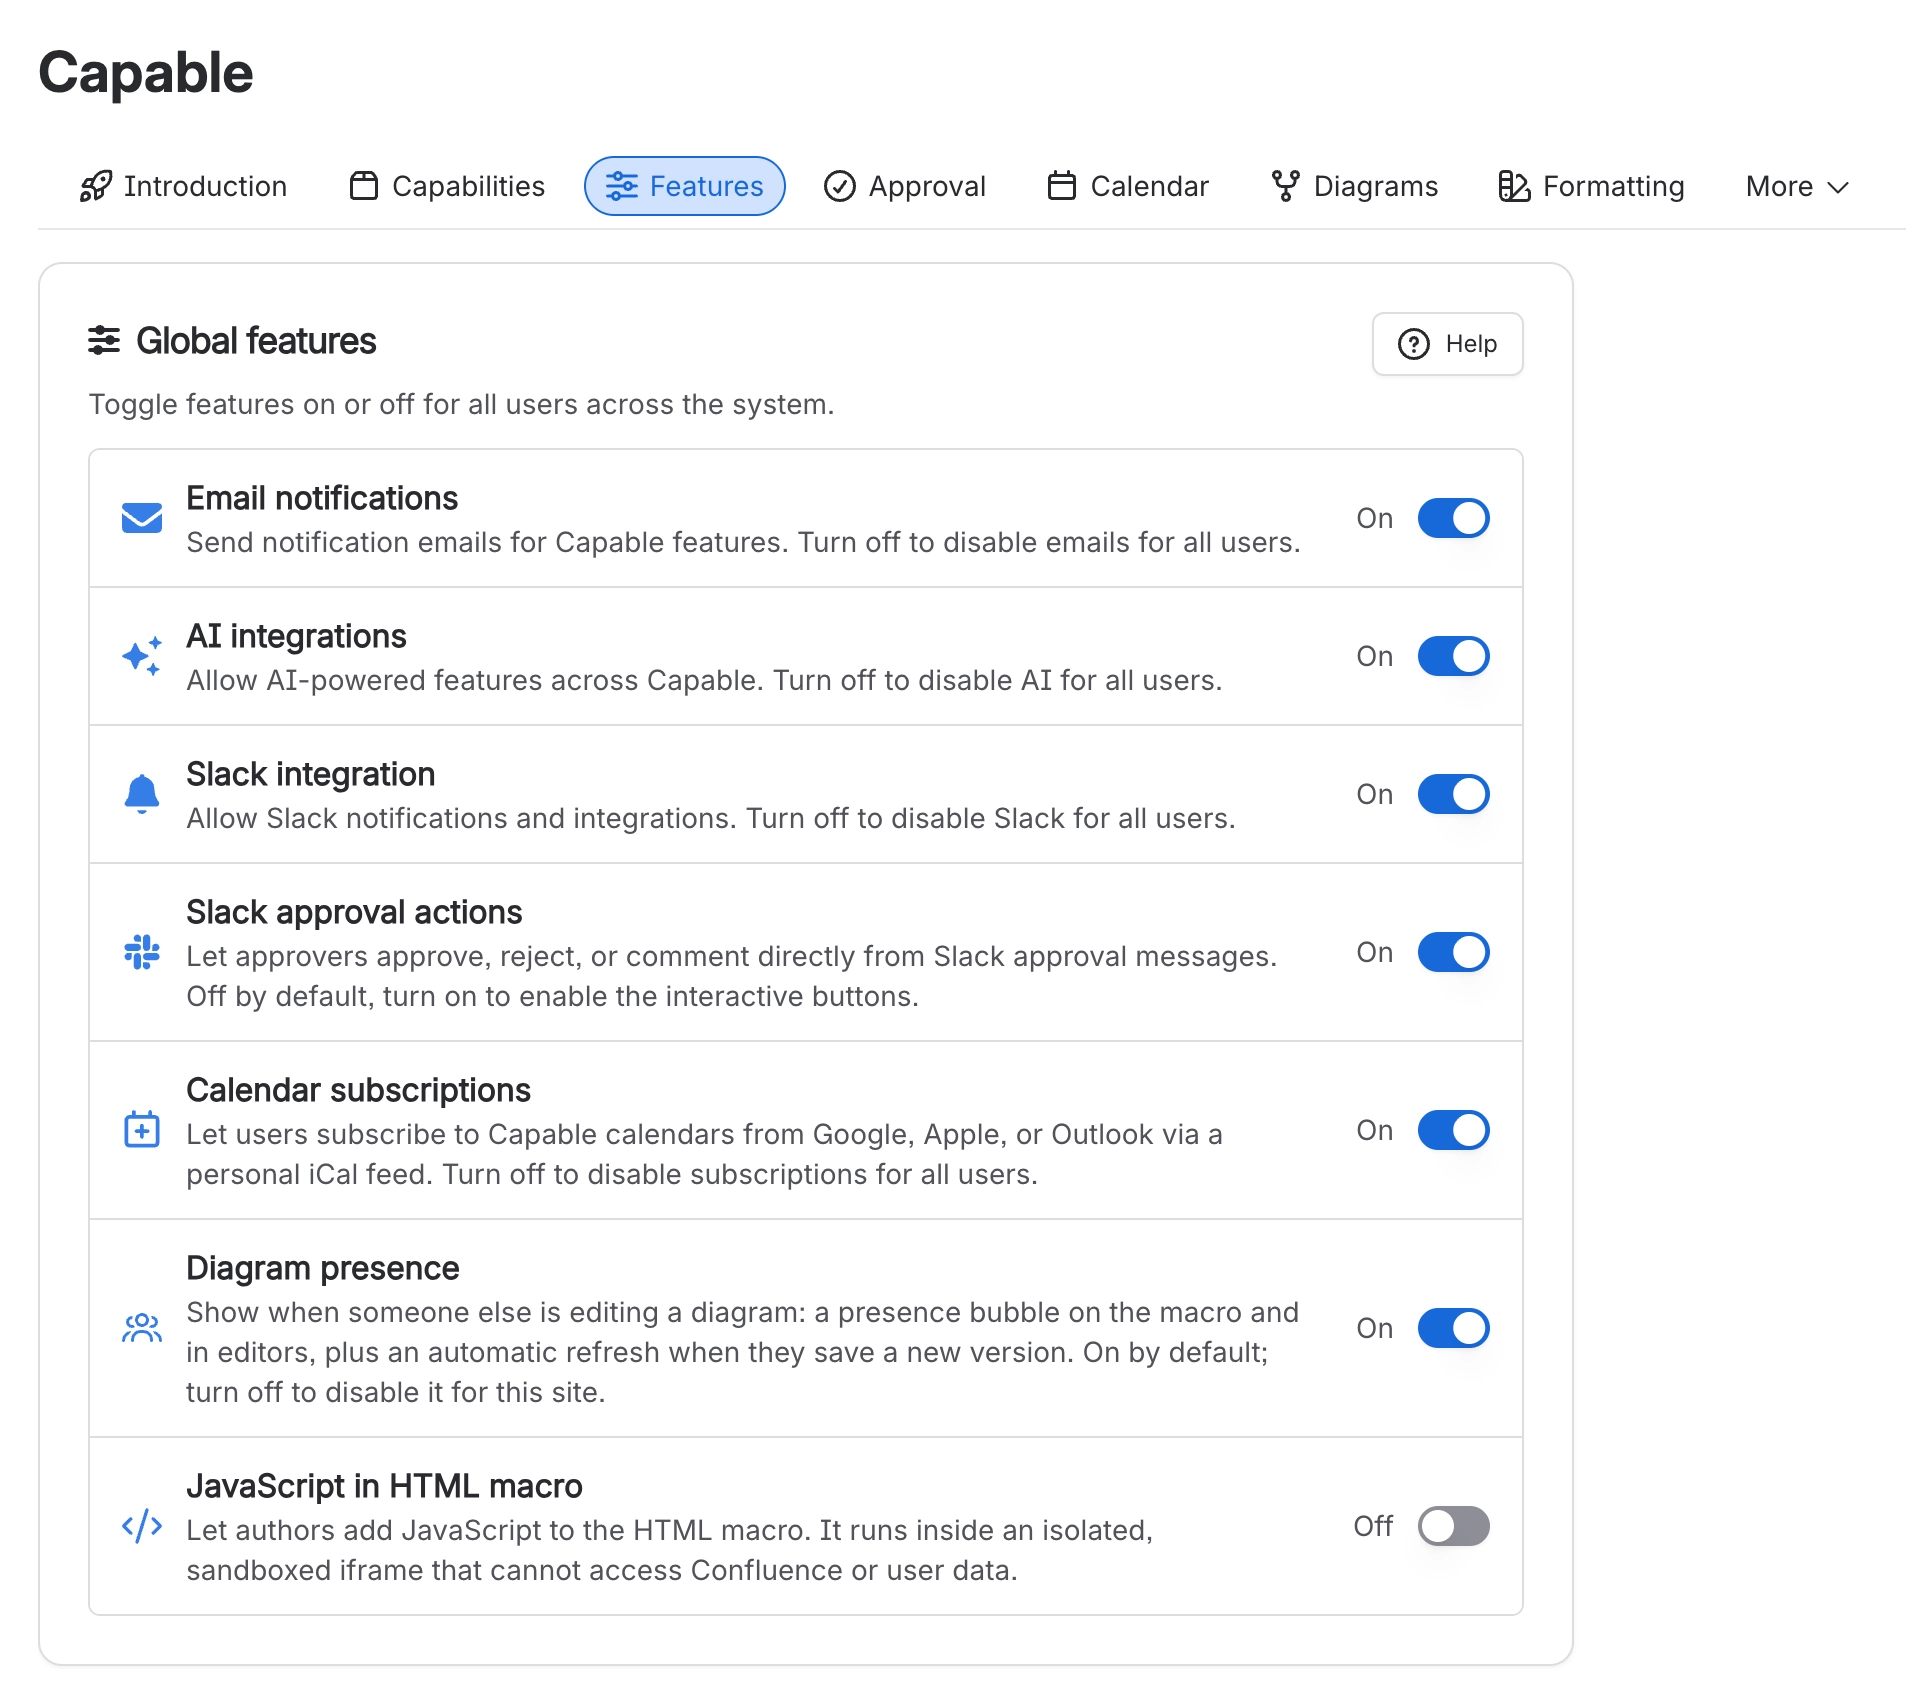Image resolution: width=1906 pixels, height=1704 pixels.
Task: Click the question mark icon in Help
Action: pyautogui.click(x=1414, y=344)
